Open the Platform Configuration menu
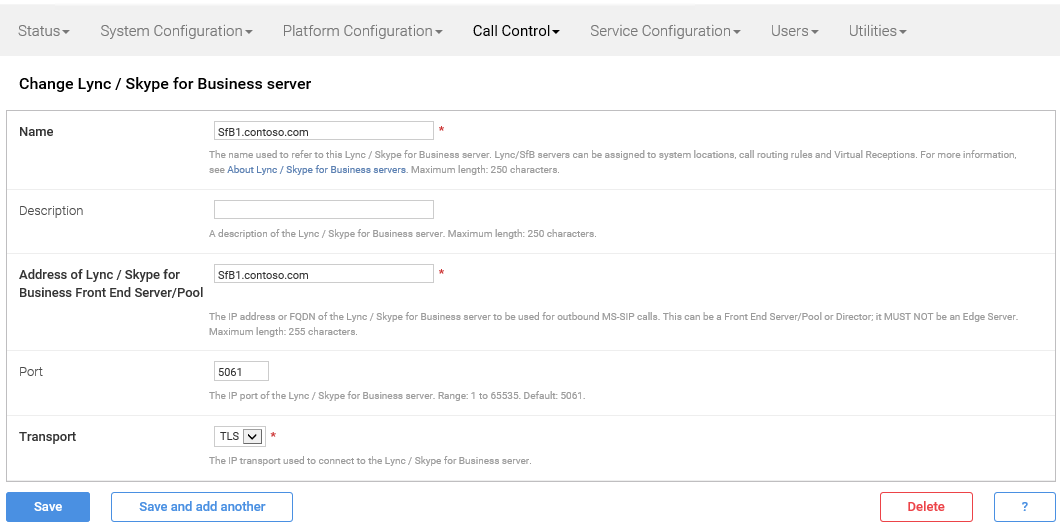Image resolution: width=1060 pixels, height=528 pixels. coord(362,31)
